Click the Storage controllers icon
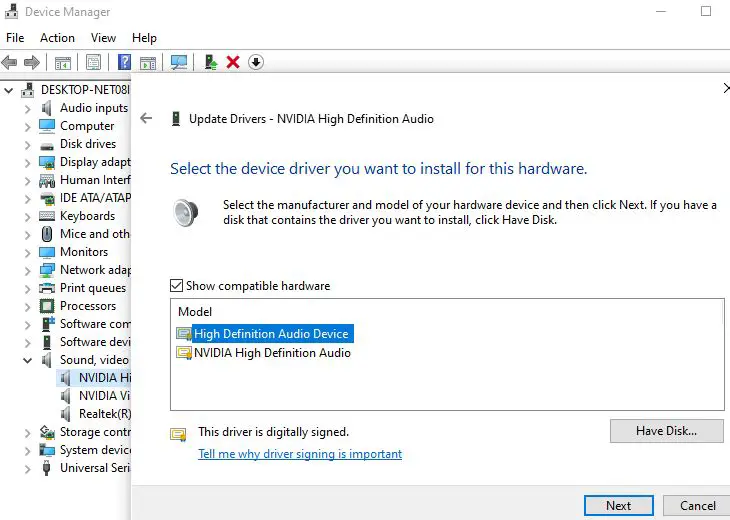The image size is (730, 520). [47, 432]
